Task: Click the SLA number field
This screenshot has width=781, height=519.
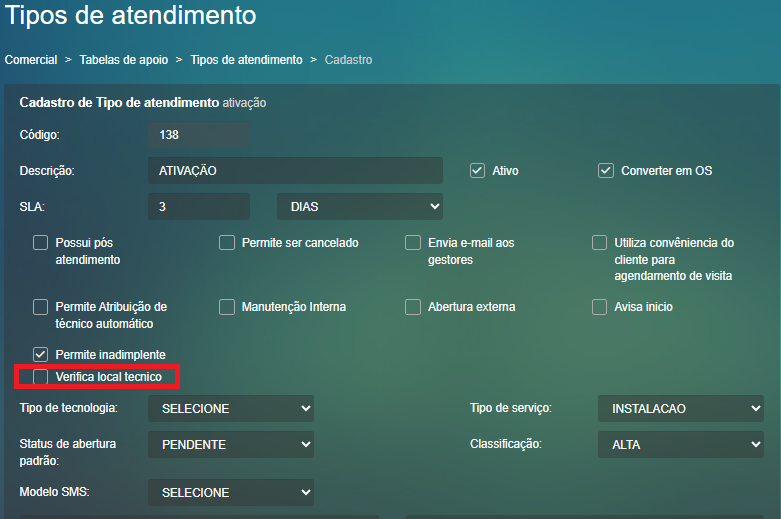Action: pos(199,207)
